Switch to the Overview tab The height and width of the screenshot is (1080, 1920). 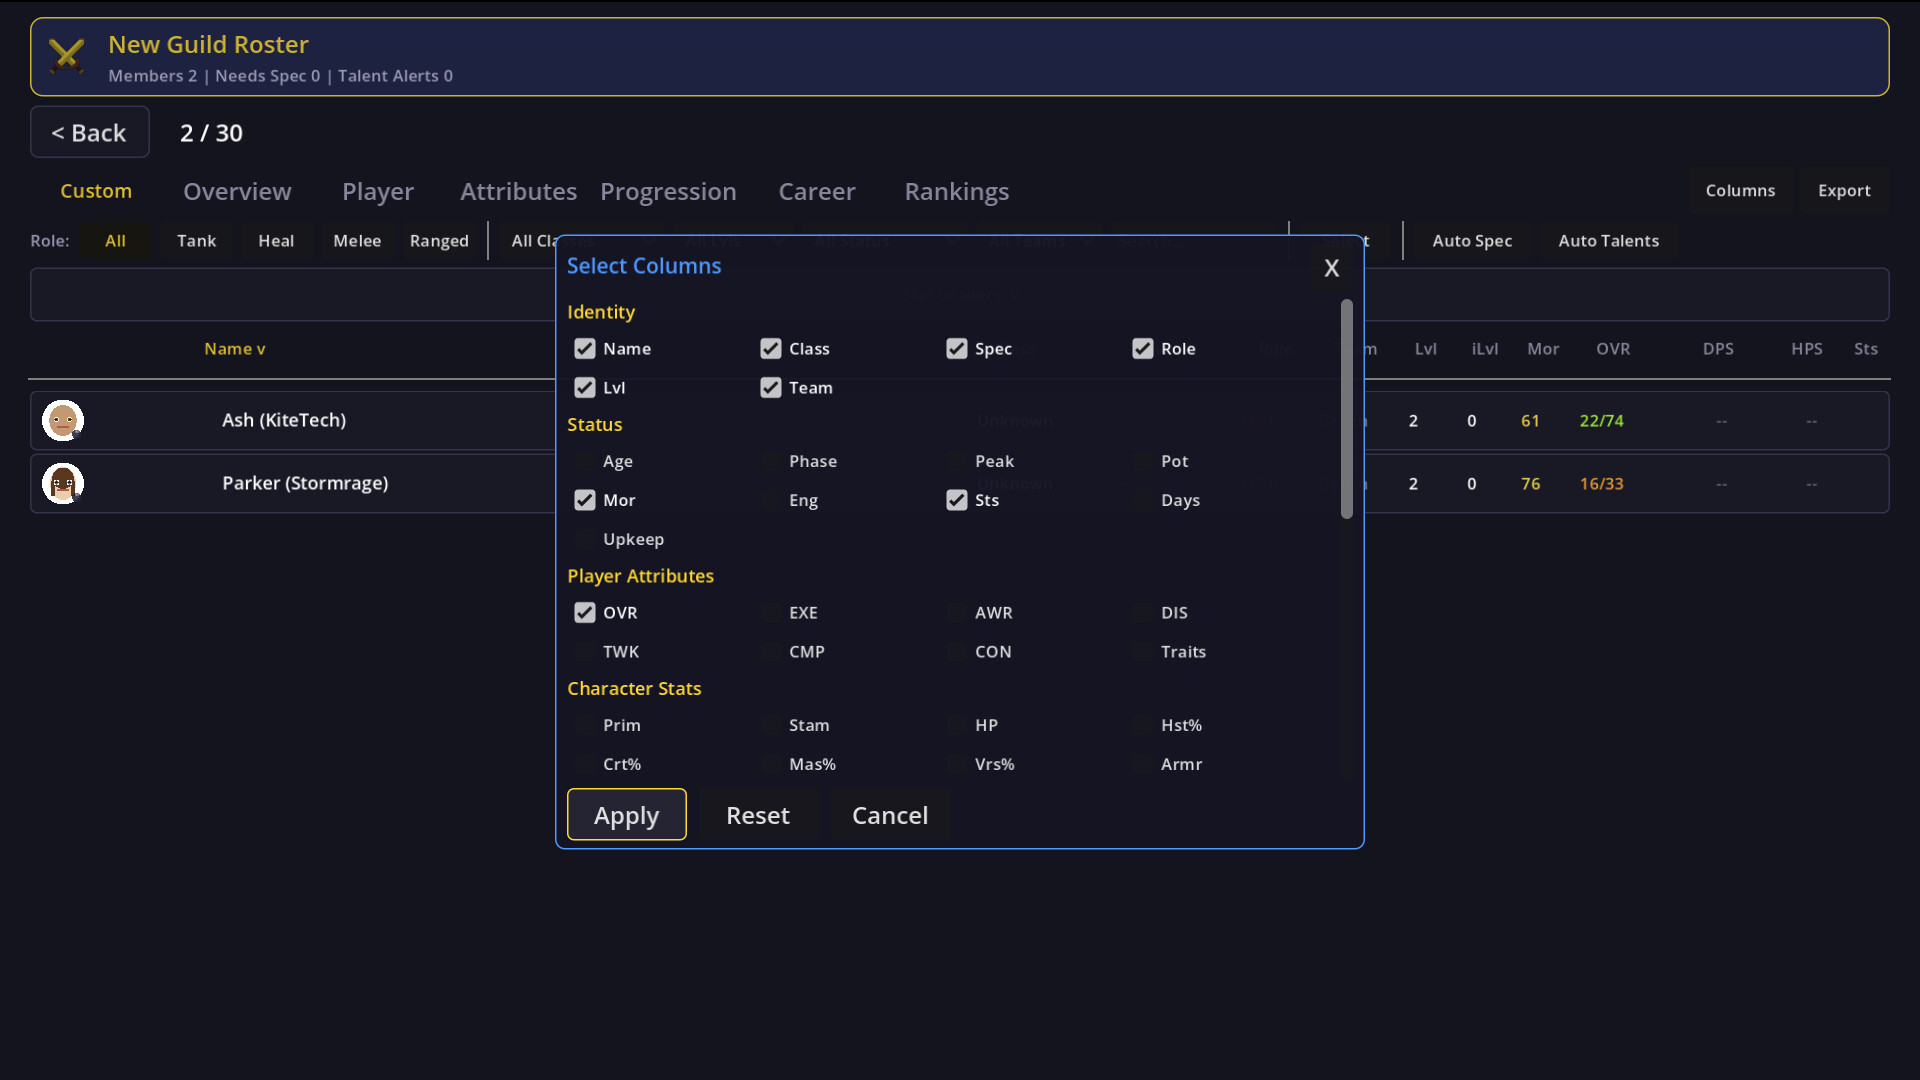coord(236,191)
